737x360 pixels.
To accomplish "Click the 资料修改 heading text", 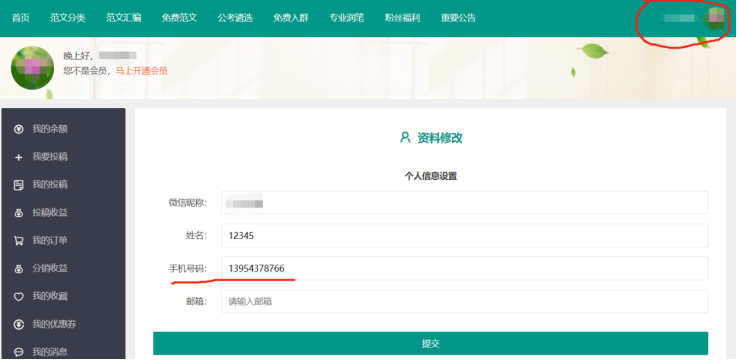I will coord(440,138).
